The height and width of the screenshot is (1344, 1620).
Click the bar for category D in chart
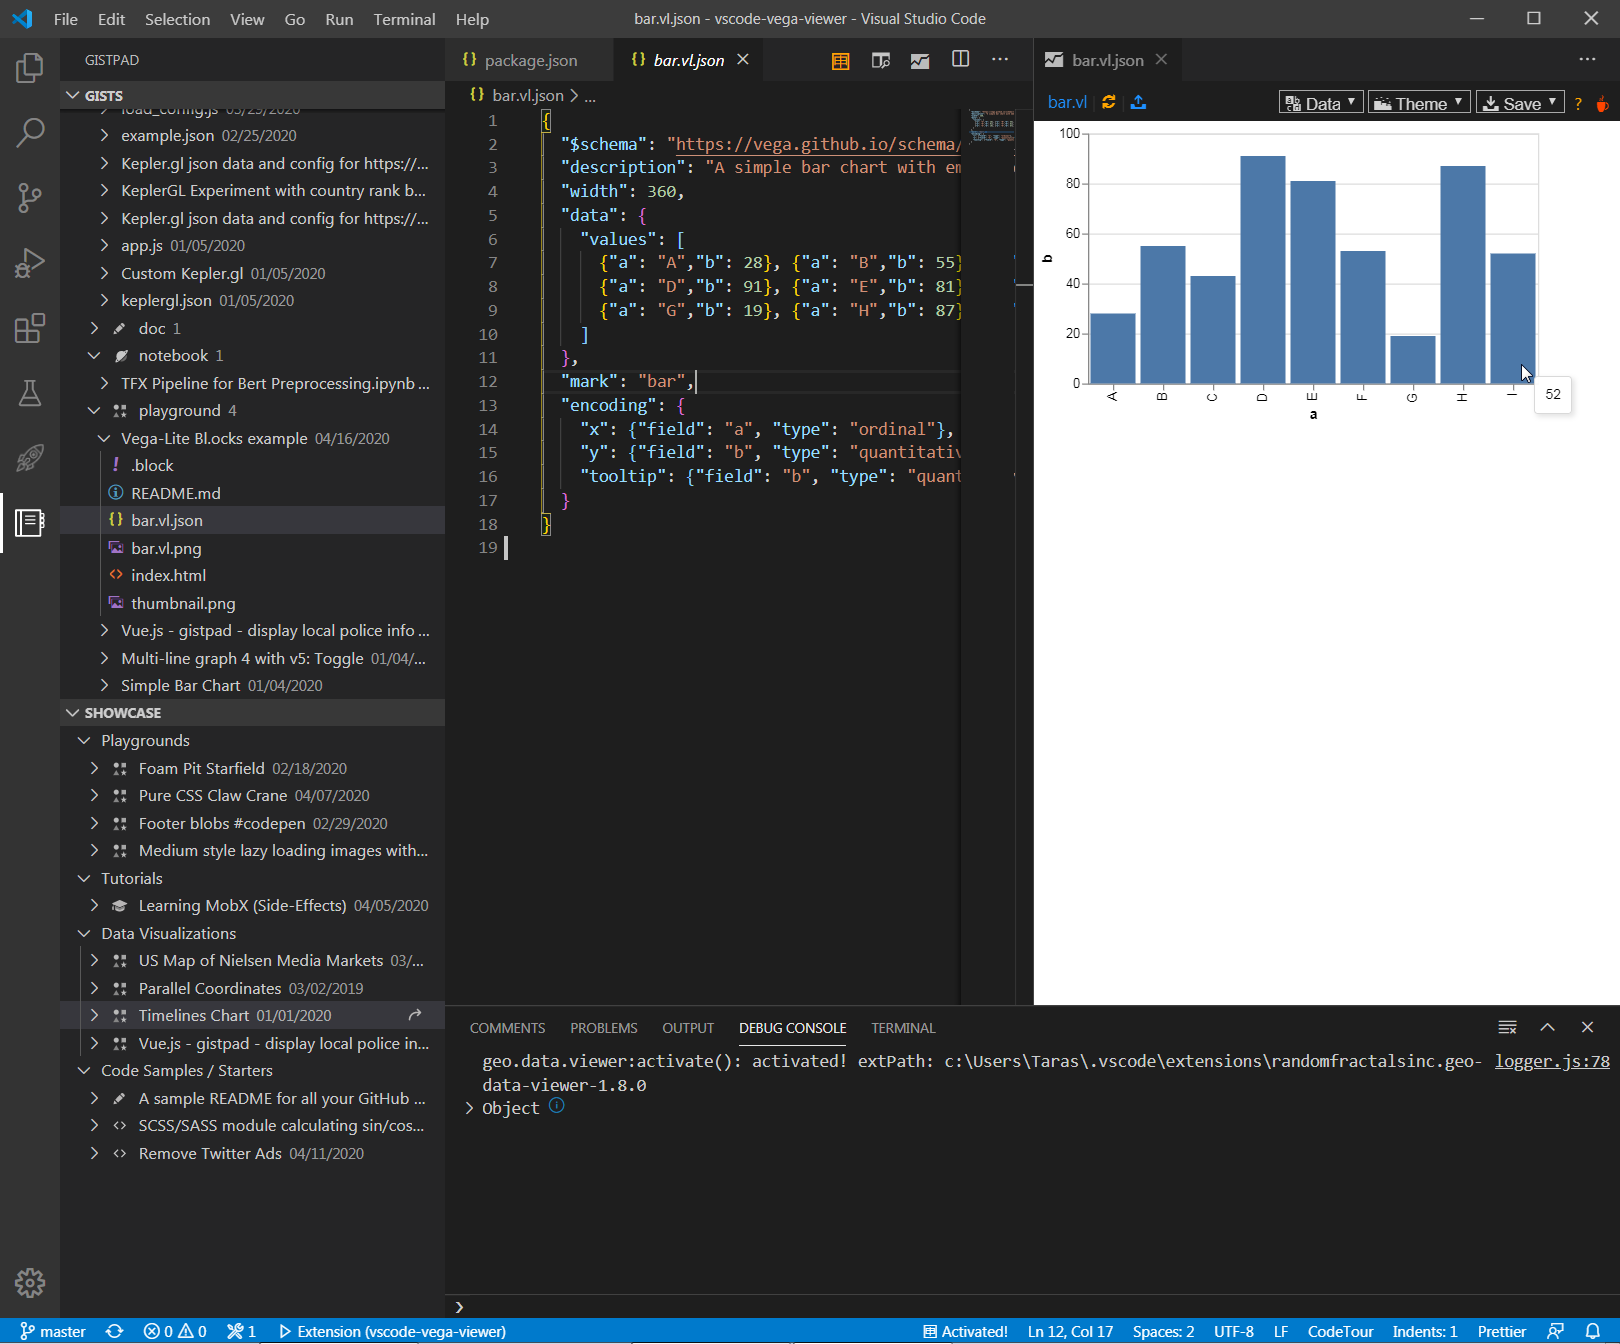tap(1262, 269)
